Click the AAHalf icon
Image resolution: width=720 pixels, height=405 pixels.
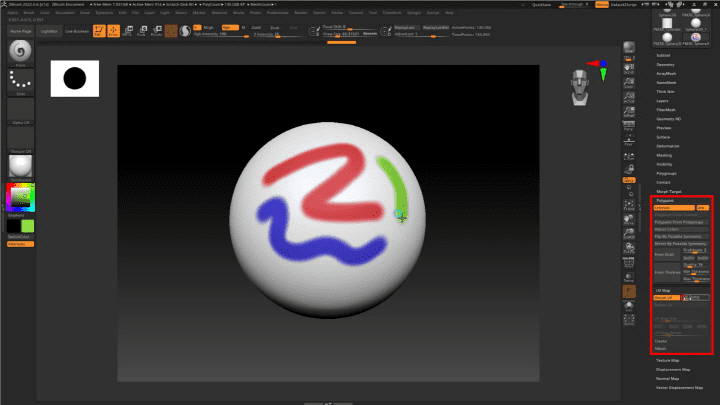[x=629, y=111]
